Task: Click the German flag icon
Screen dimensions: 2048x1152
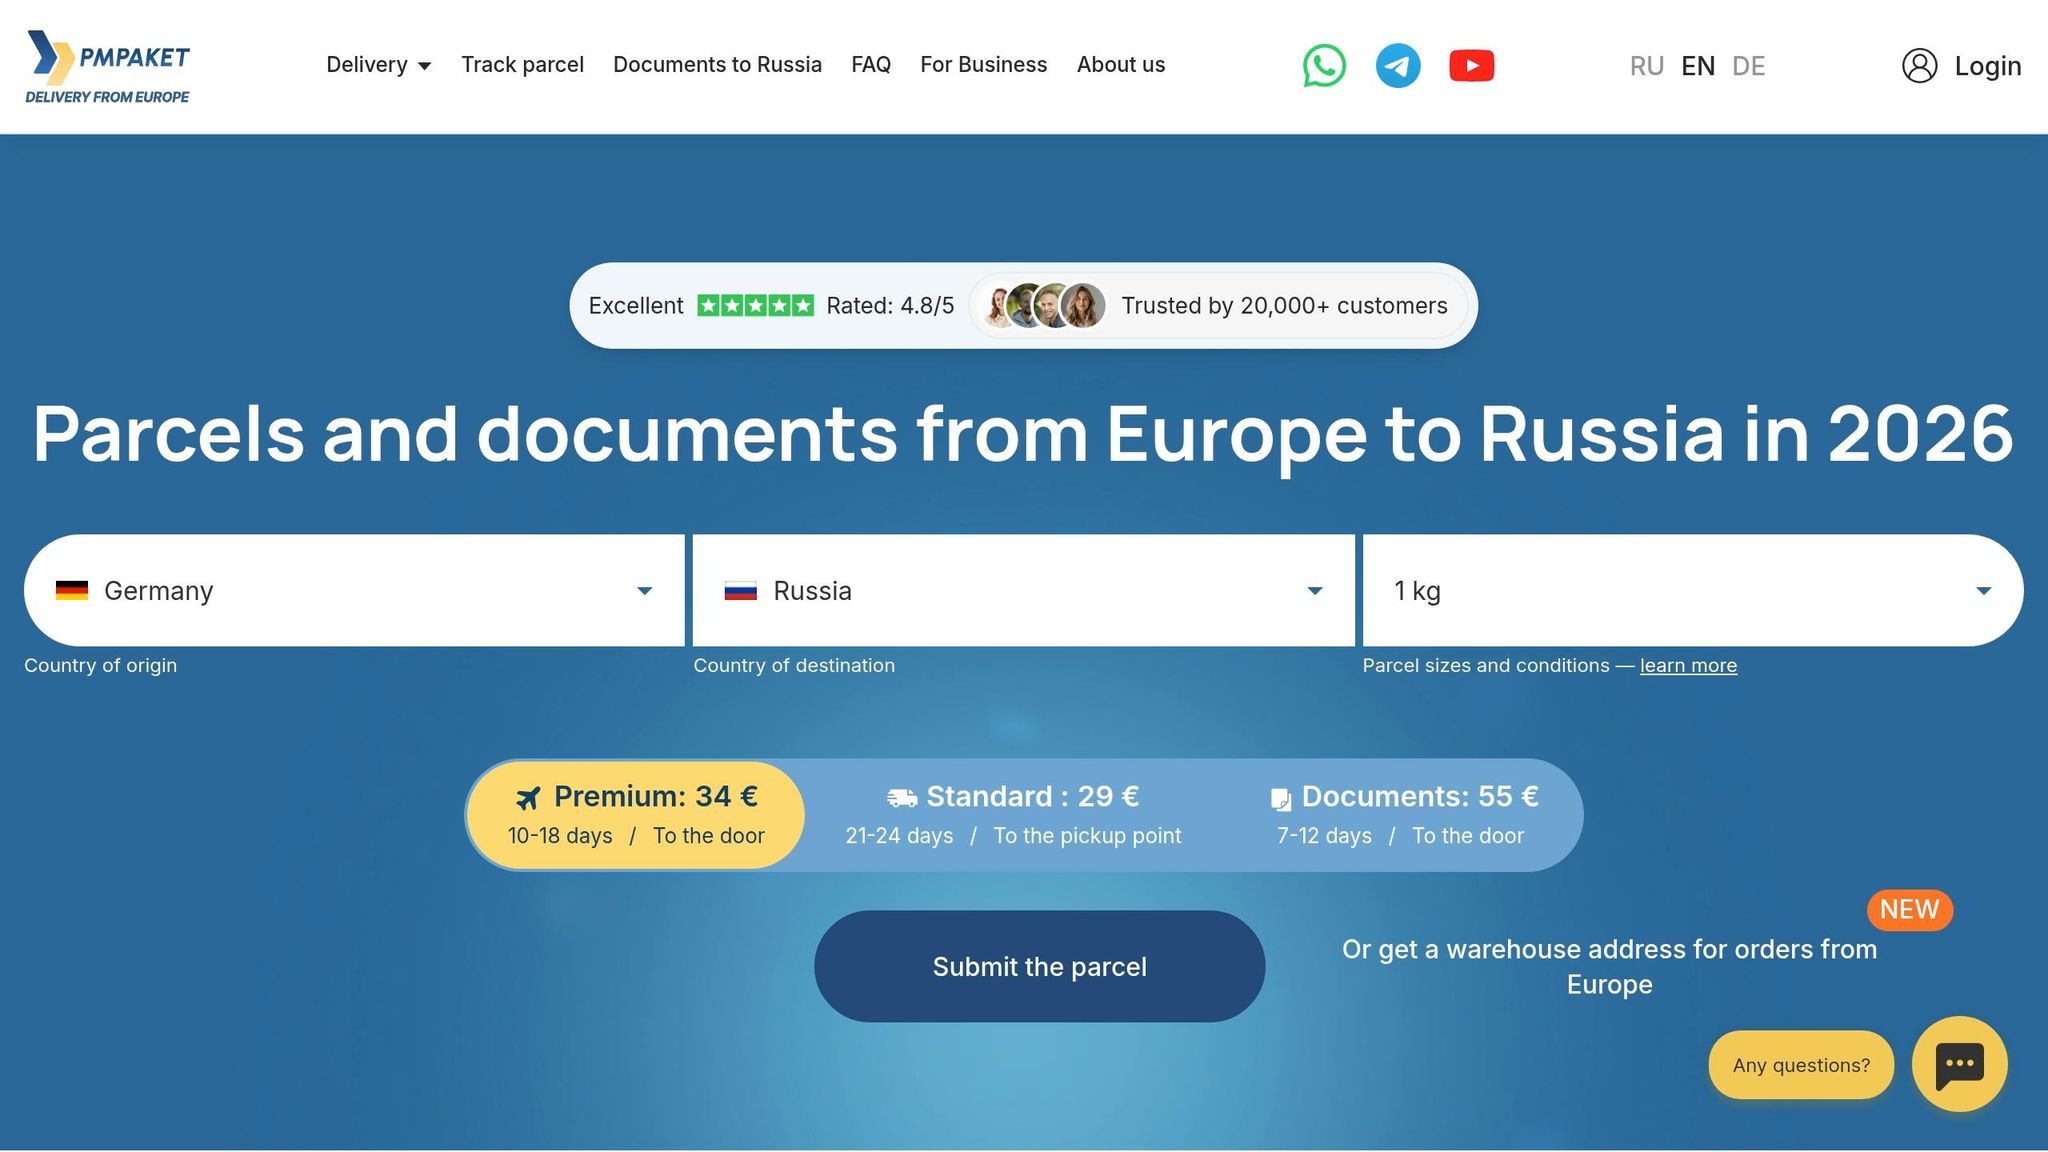Action: [x=72, y=591]
